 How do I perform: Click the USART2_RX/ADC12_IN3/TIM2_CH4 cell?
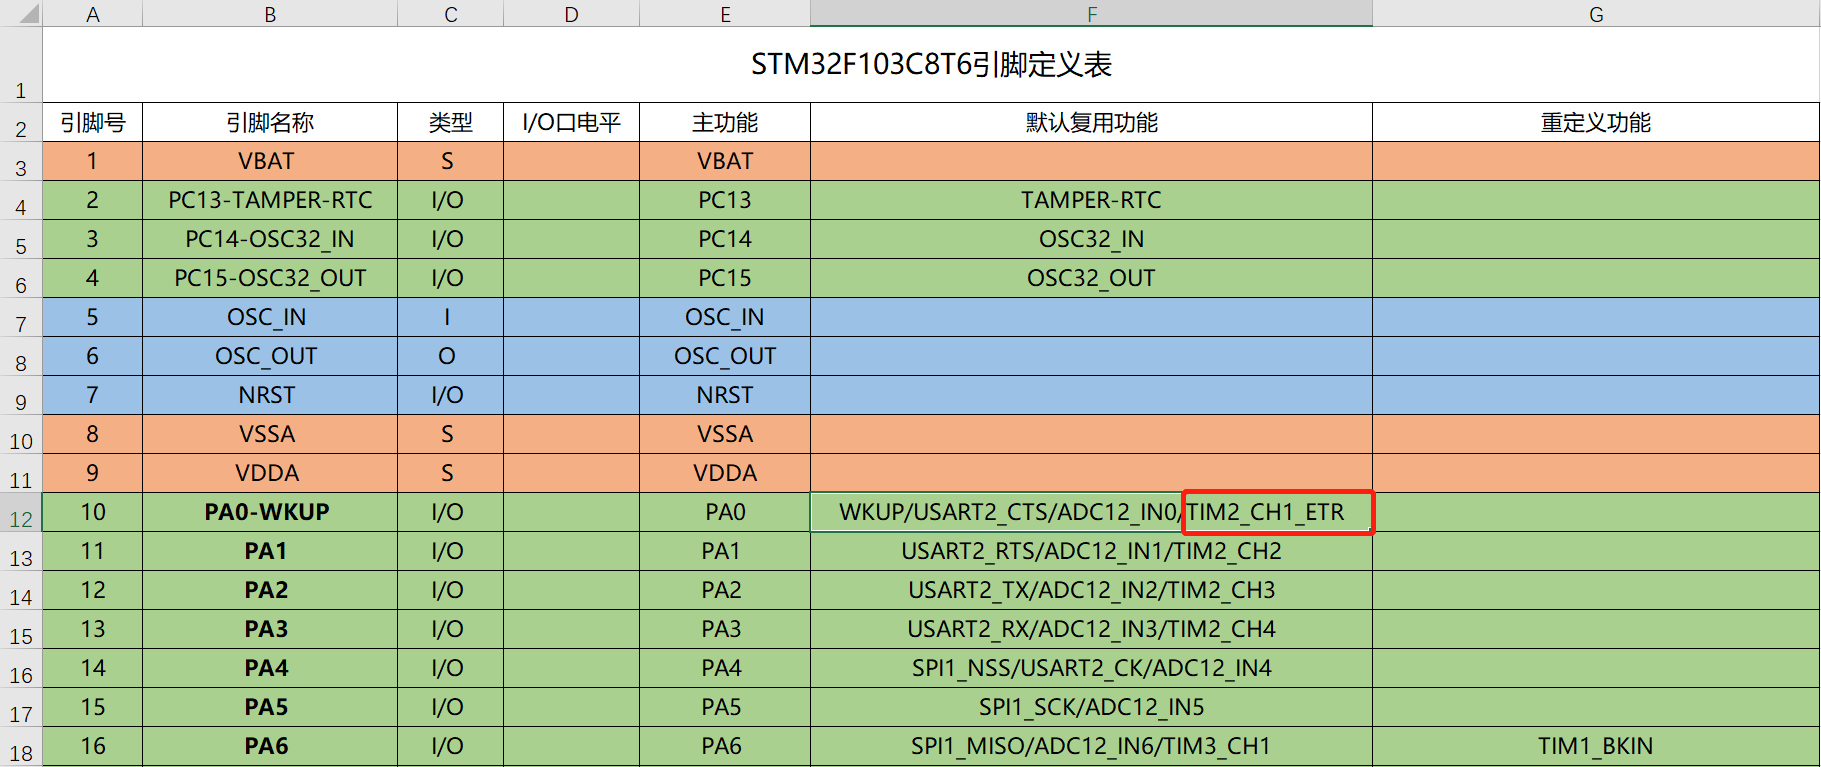[x=1091, y=629]
